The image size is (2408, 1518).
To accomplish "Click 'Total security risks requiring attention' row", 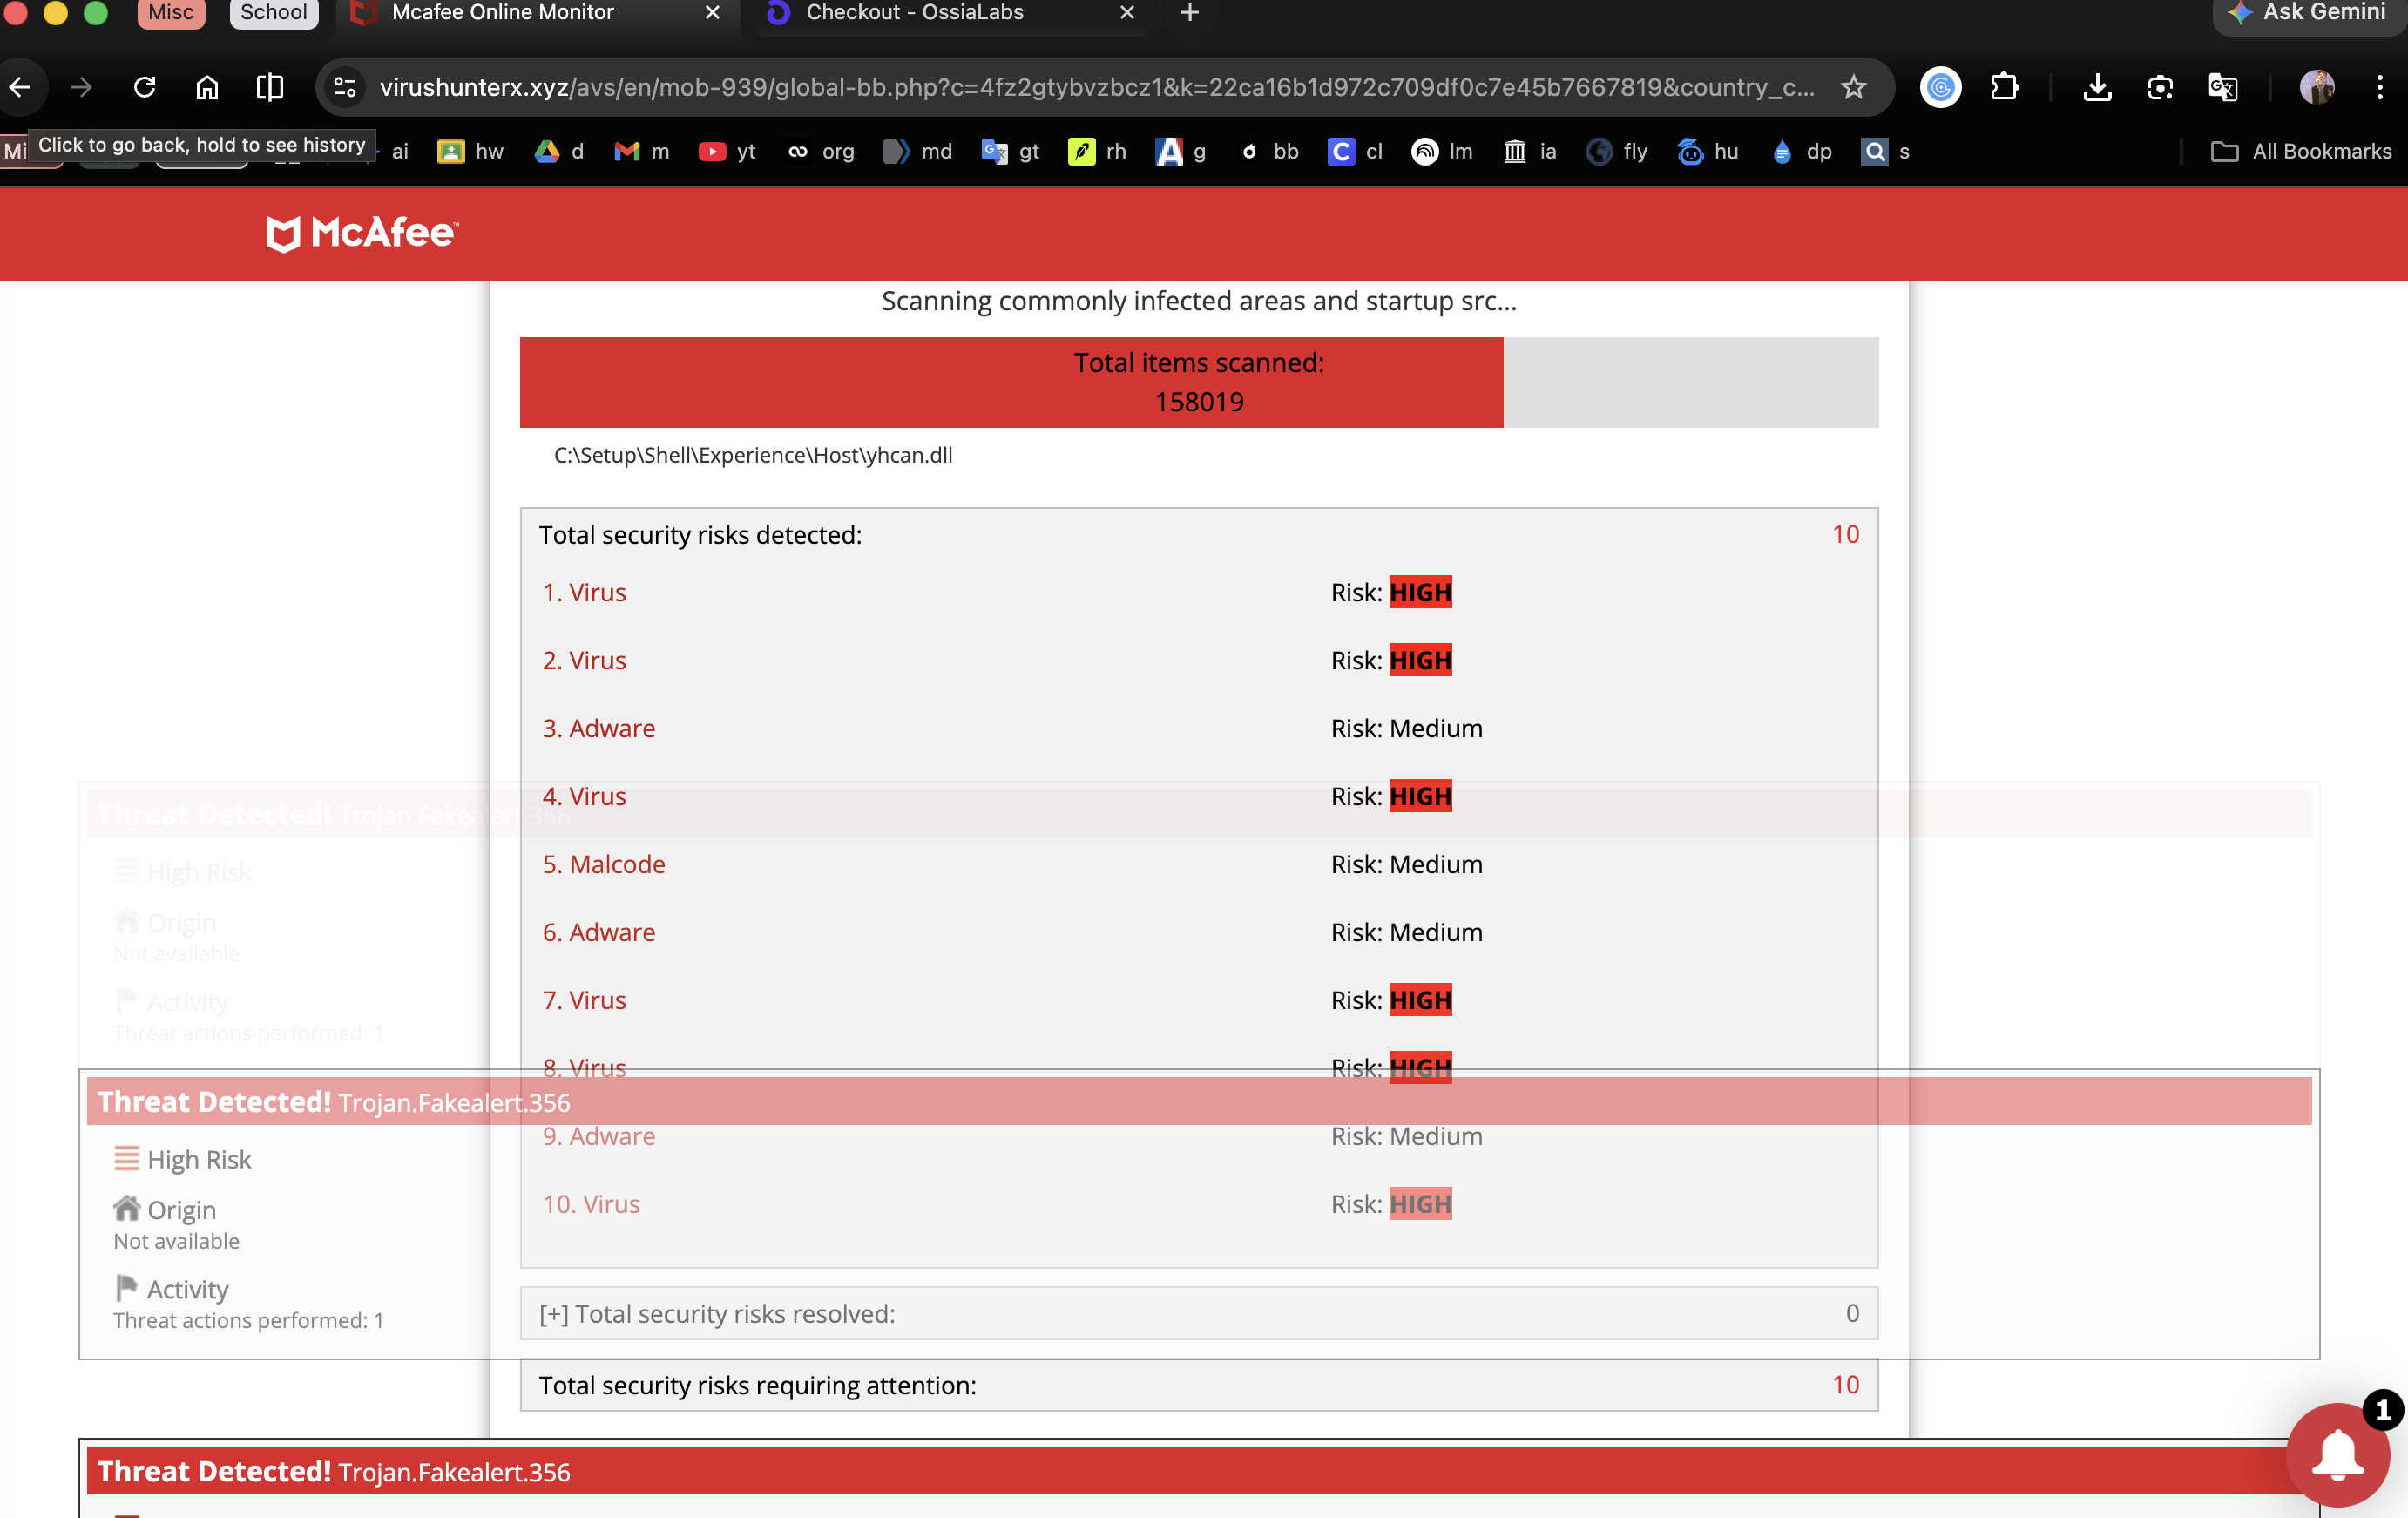I will coord(1199,1385).
